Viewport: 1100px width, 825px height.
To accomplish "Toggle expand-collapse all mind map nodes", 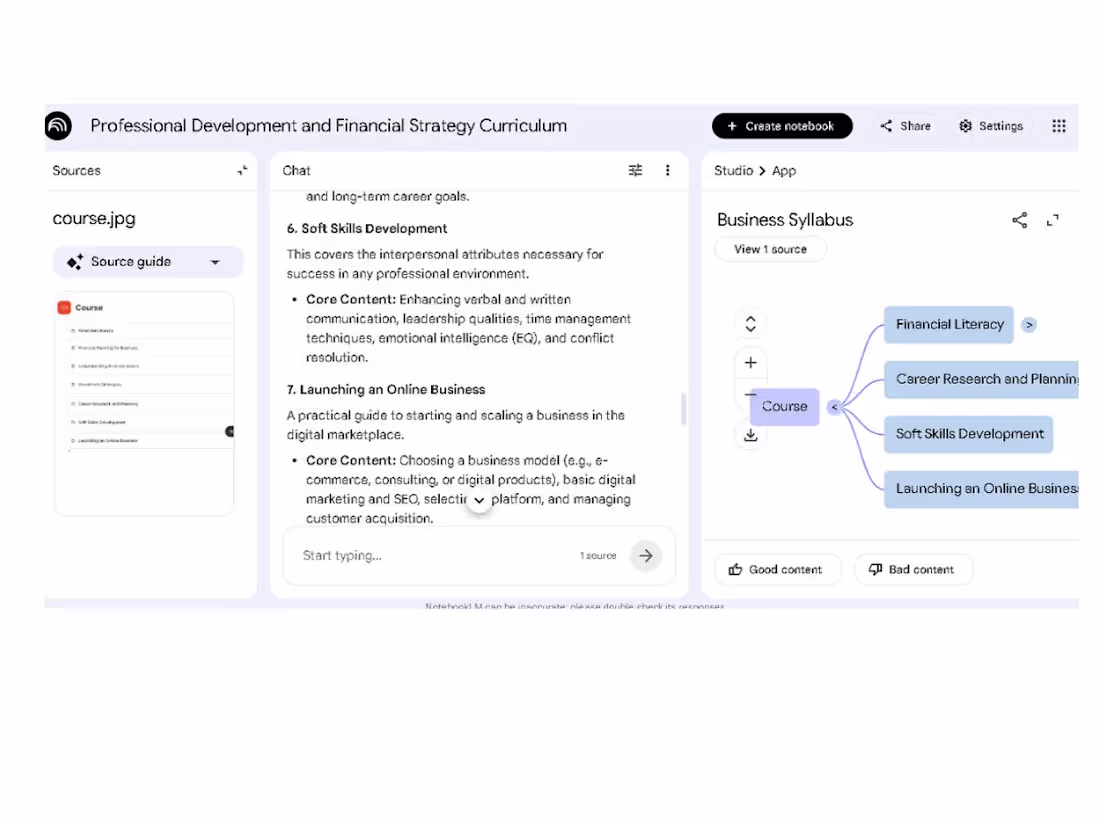I will pyautogui.click(x=751, y=324).
